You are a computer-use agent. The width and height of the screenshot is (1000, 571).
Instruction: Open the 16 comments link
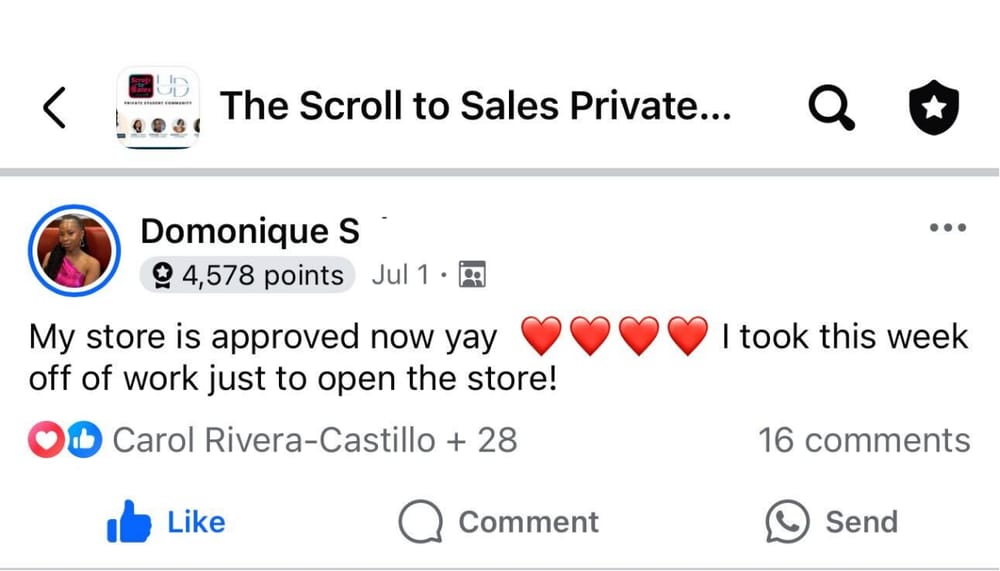click(x=864, y=440)
